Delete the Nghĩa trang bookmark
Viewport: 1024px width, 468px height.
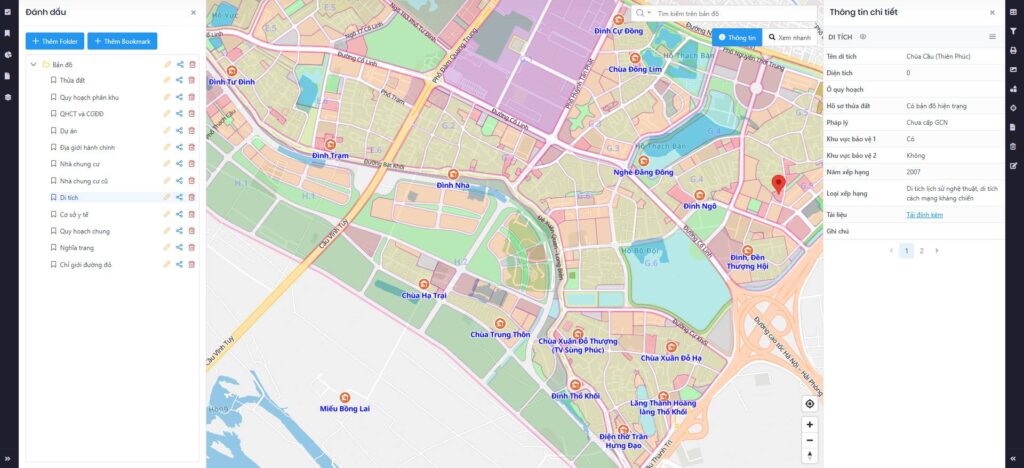(x=192, y=248)
